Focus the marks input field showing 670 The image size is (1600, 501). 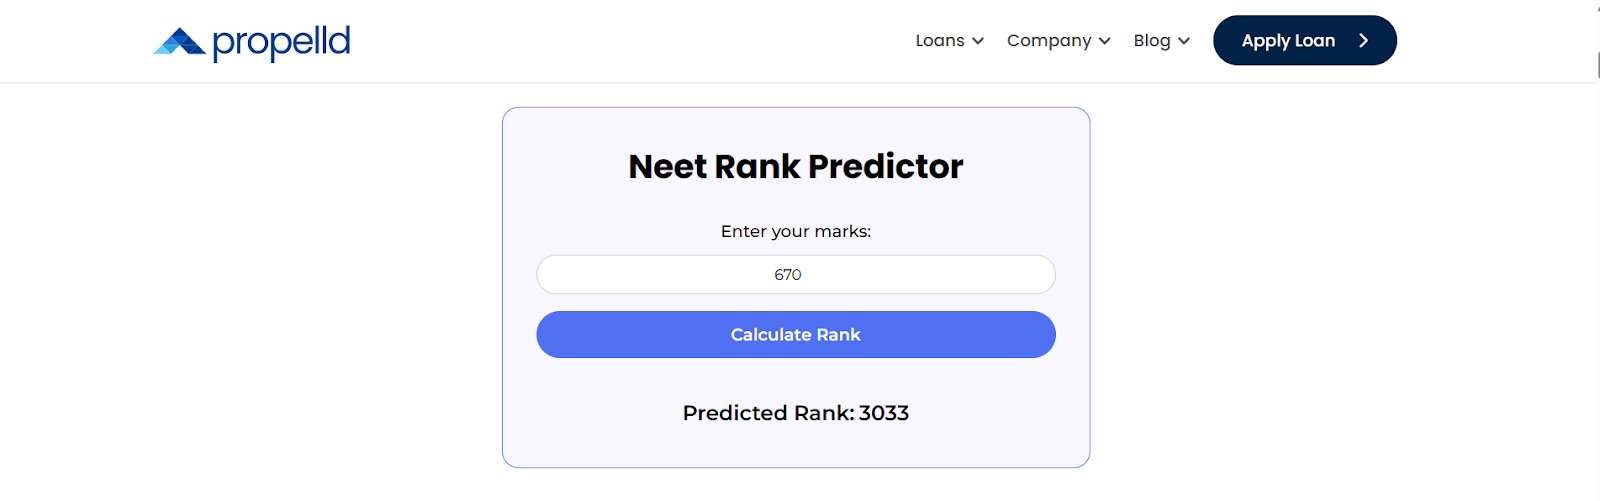796,275
